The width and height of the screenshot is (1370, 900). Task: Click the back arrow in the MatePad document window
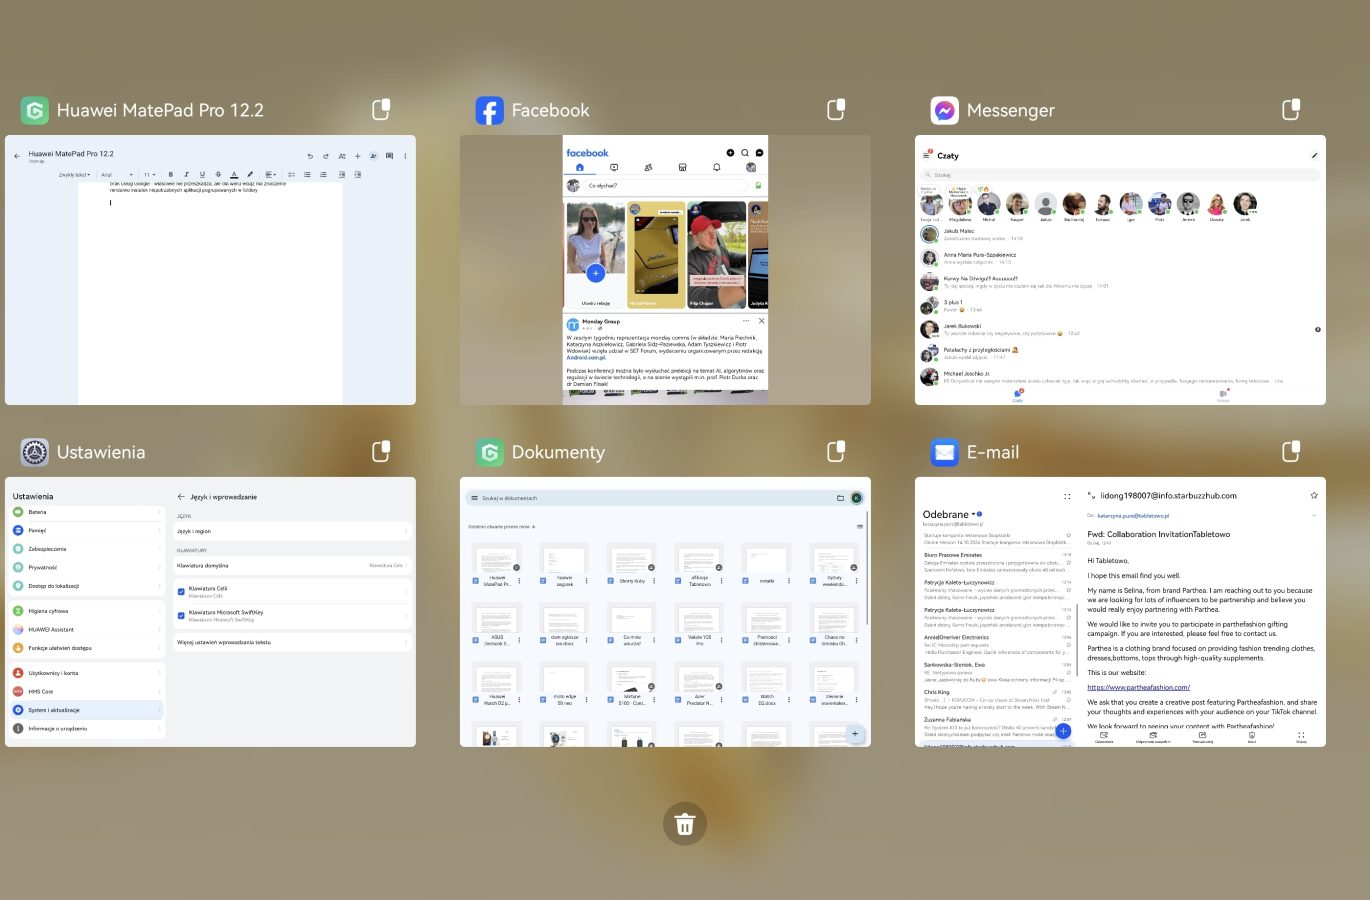coord(17,156)
